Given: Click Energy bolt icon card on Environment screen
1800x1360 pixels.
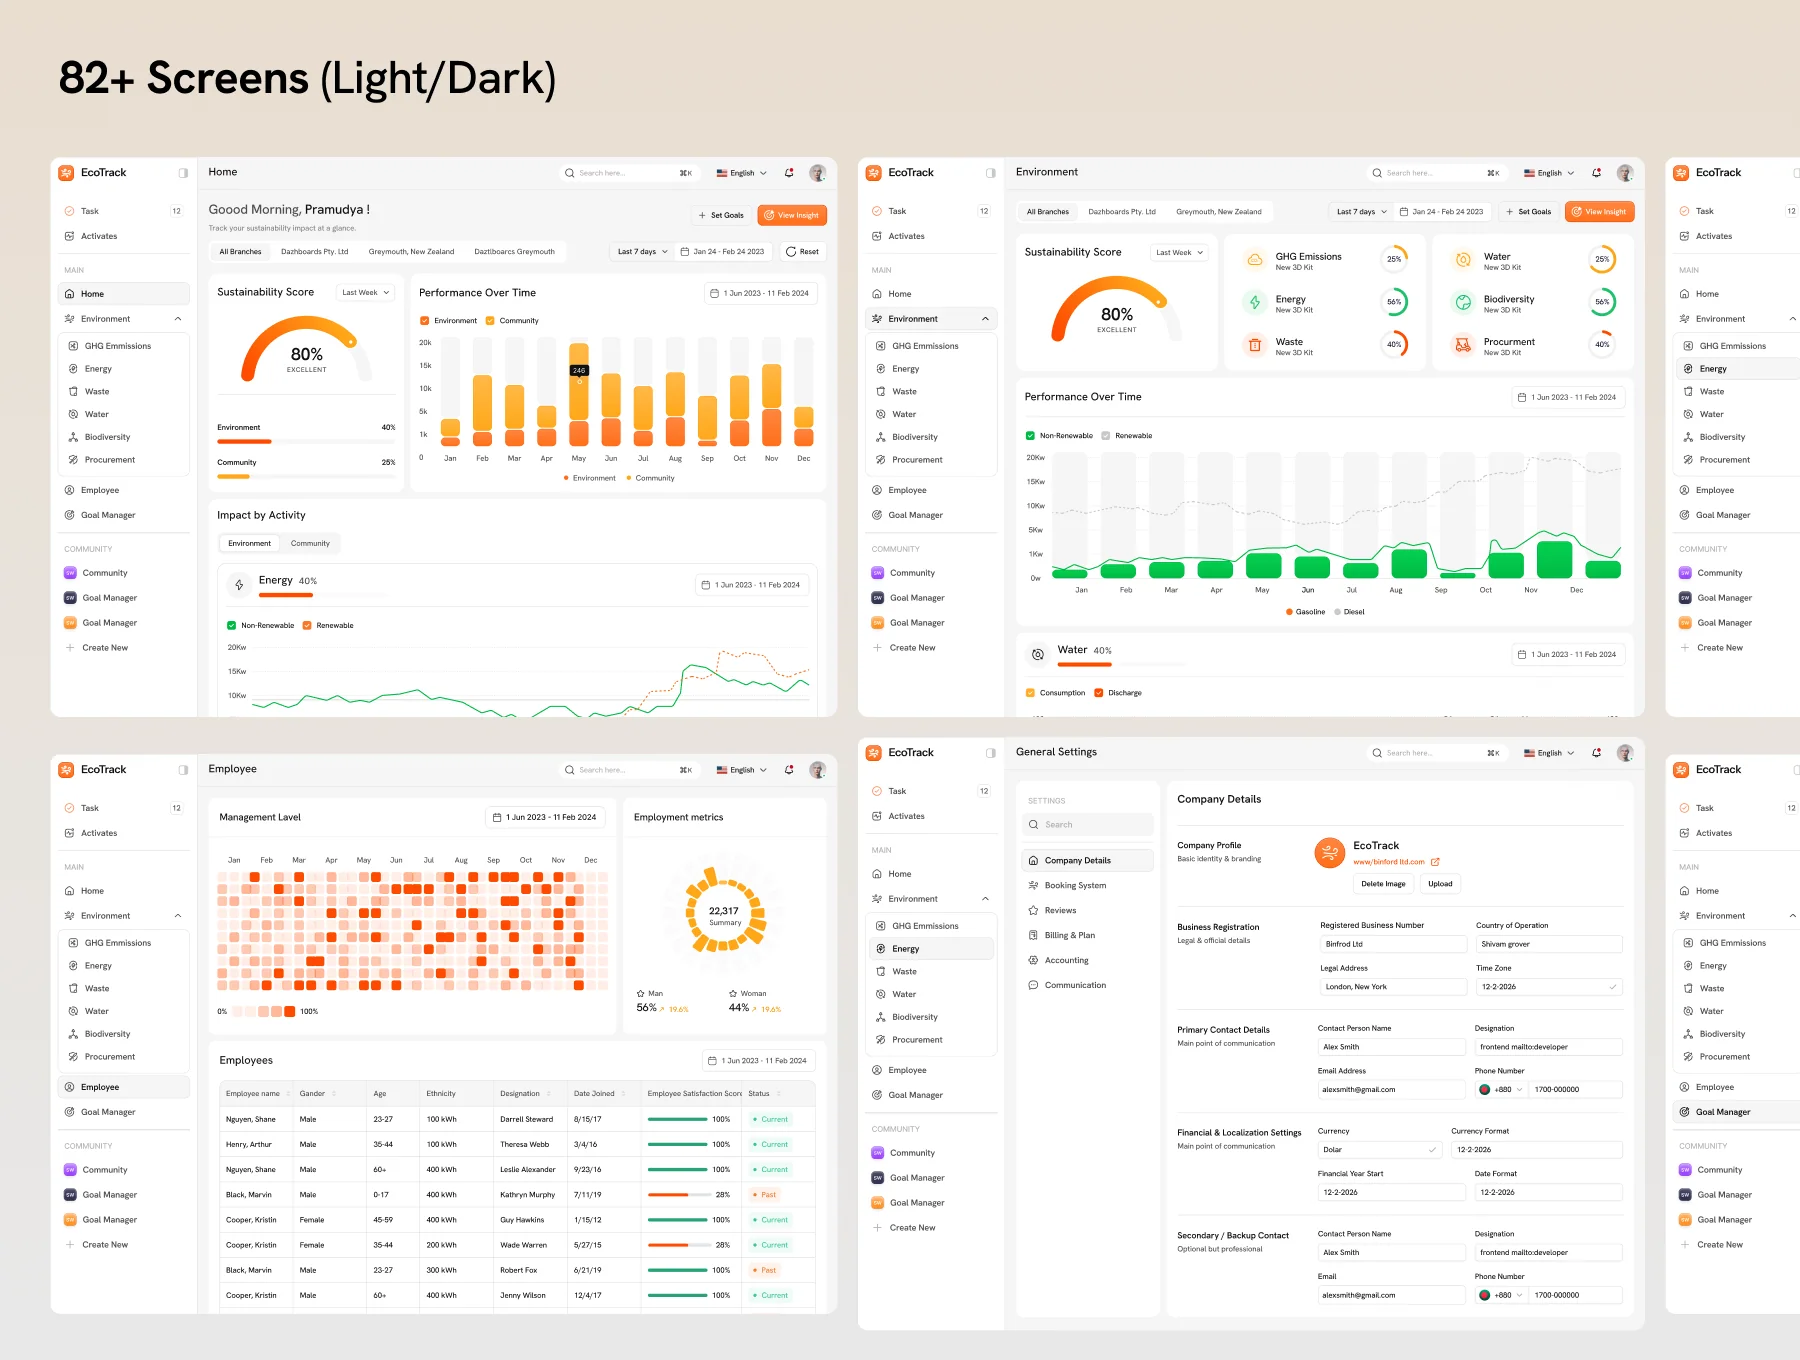Looking at the screenshot, I should tap(1254, 302).
